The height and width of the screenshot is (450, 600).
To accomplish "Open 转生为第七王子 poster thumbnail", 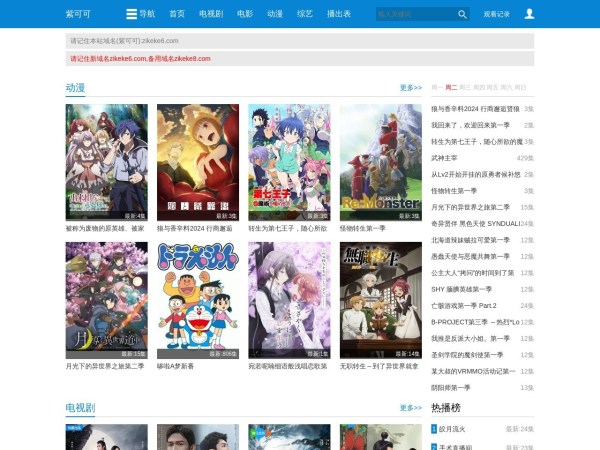I will 289,162.
